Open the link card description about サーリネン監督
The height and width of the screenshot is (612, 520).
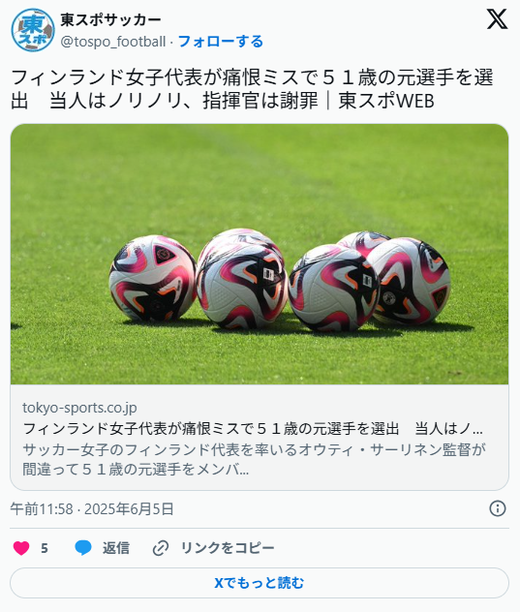click(254, 459)
